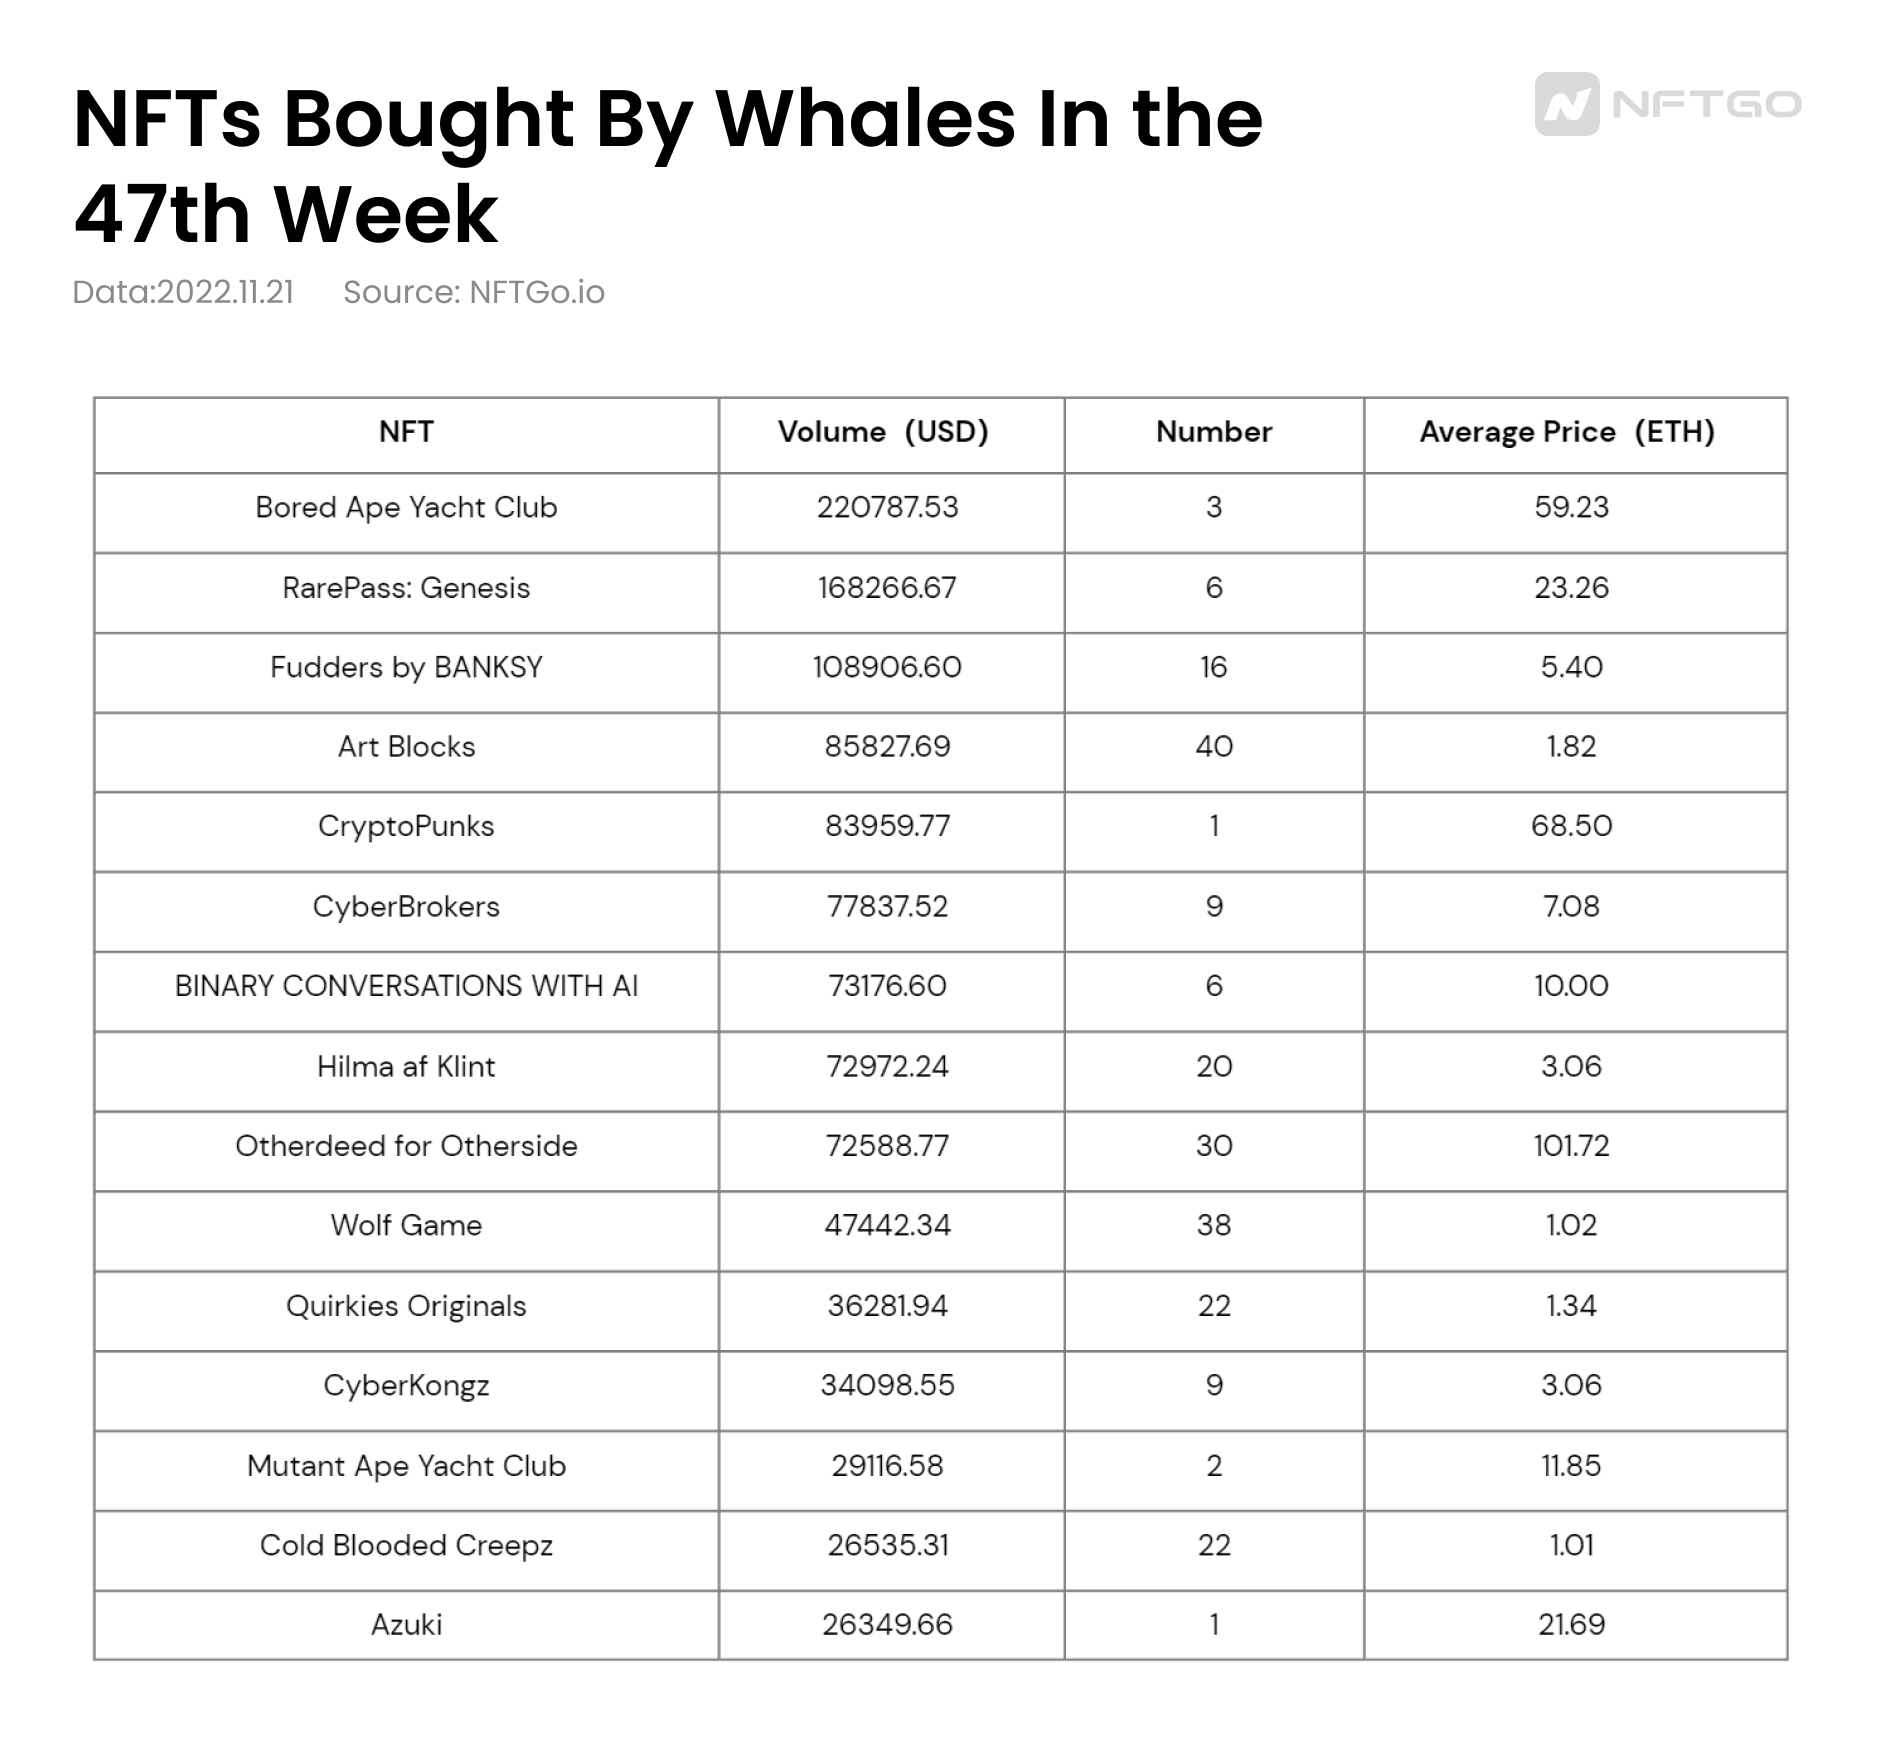Select the Art Blocks name cell
The width and height of the screenshot is (1880, 1737).
406,747
